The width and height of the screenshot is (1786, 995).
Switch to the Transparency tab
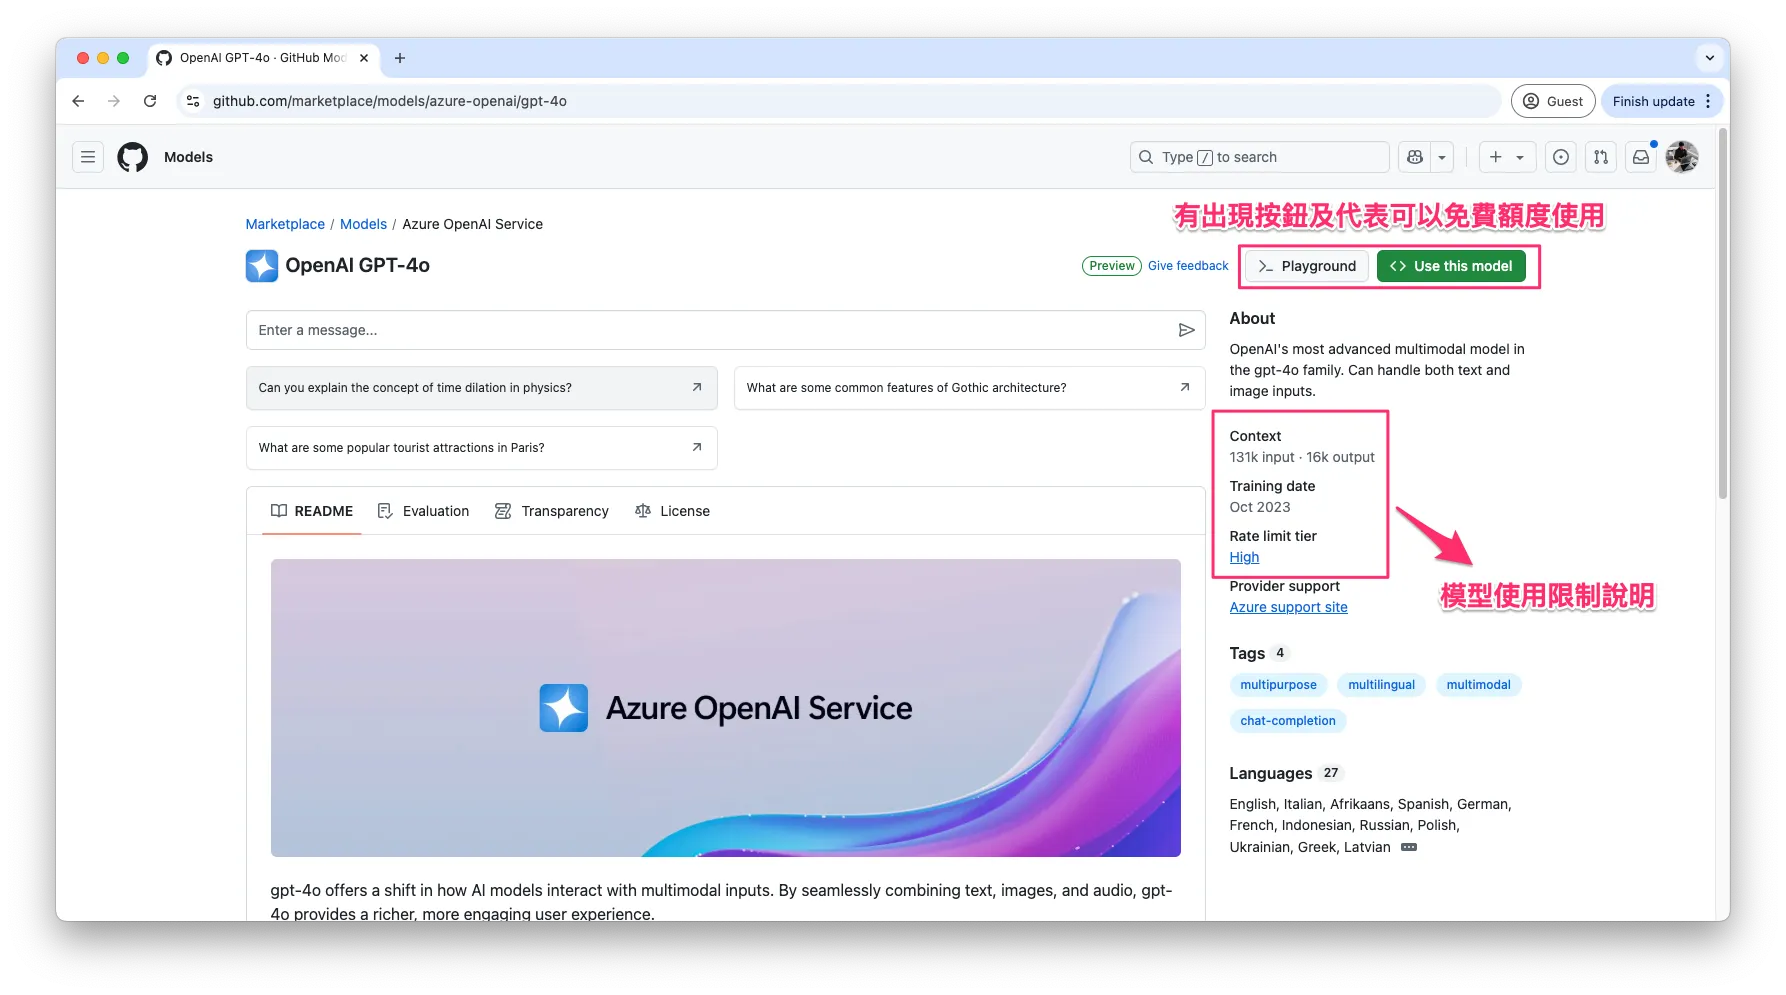tap(552, 511)
